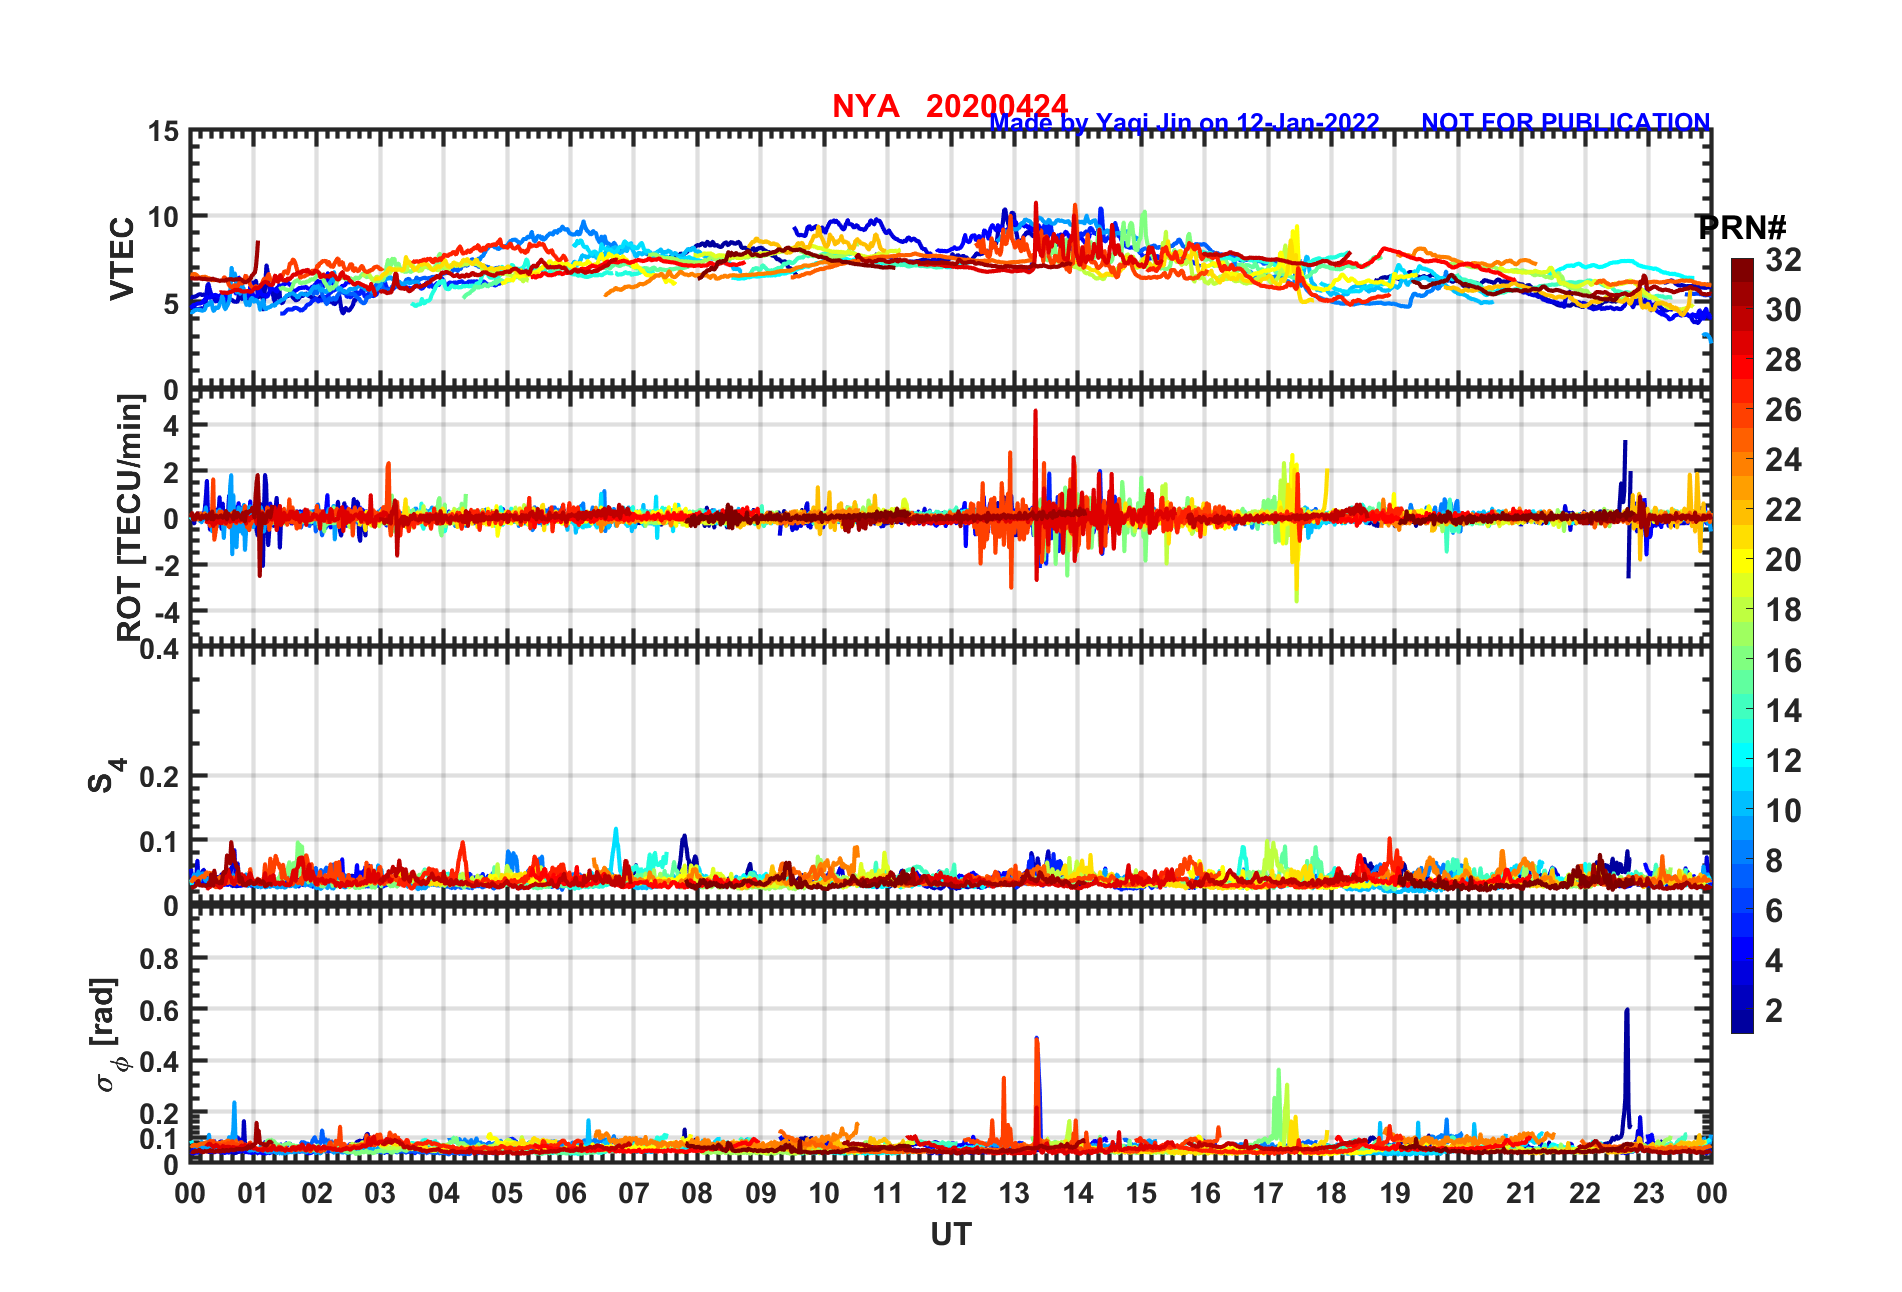Image resolution: width=1902 pixels, height=1292 pixels.
Task: Click PRN colorbar tick label 14
Action: click(x=1784, y=711)
